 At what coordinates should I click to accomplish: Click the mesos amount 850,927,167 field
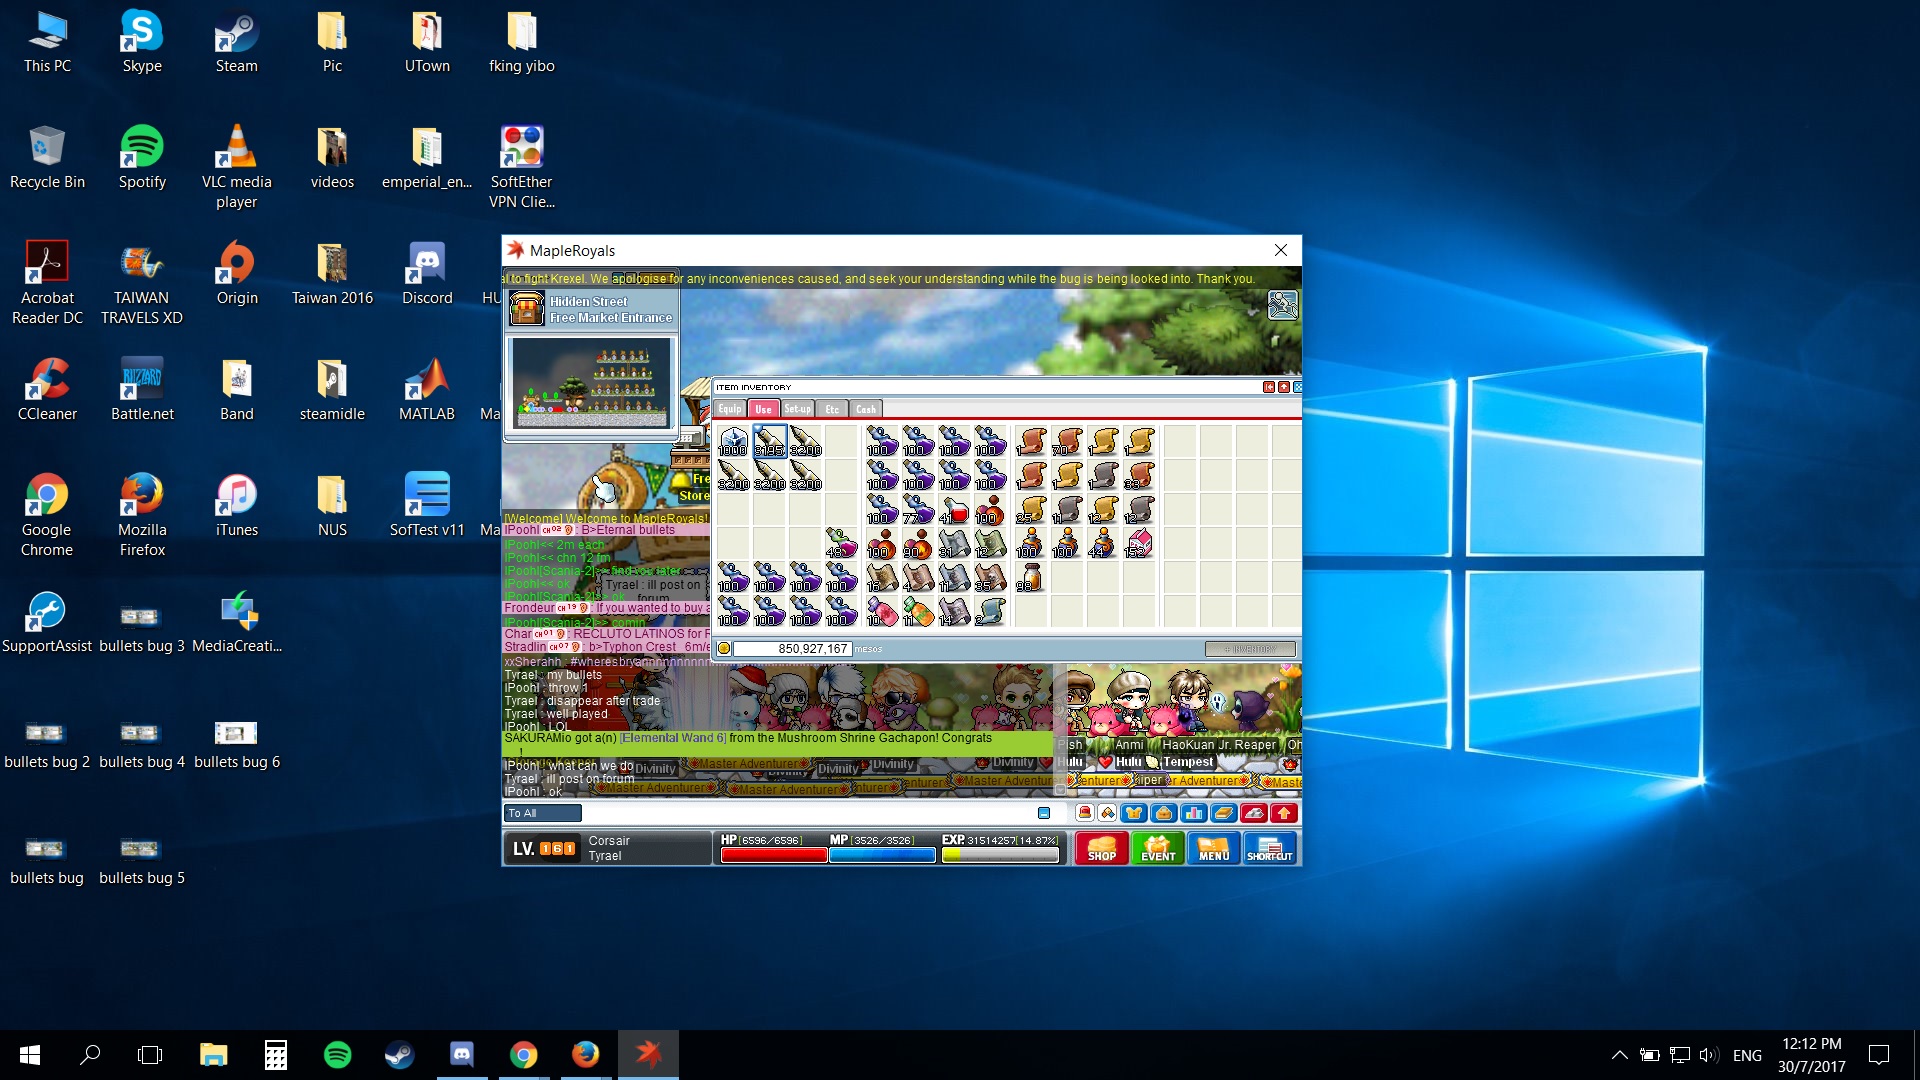793,649
